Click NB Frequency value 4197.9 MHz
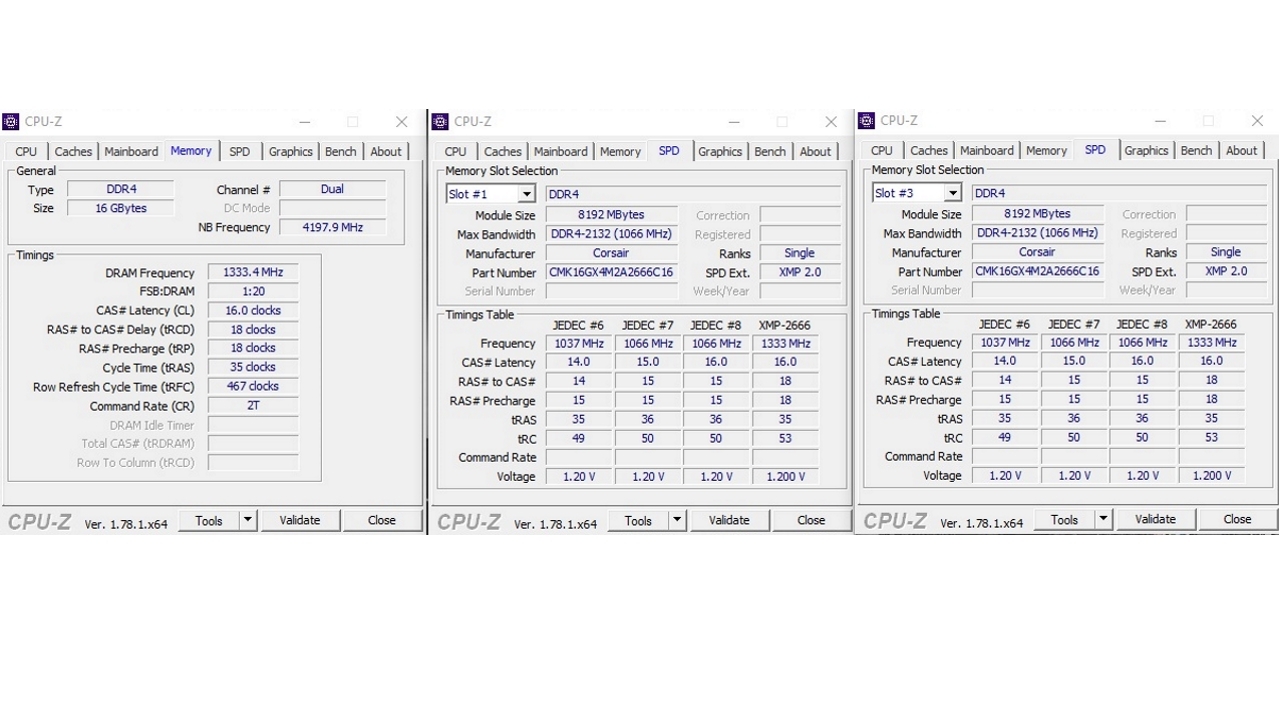Image resolution: width=1280 pixels, height=720 pixels. [332, 227]
